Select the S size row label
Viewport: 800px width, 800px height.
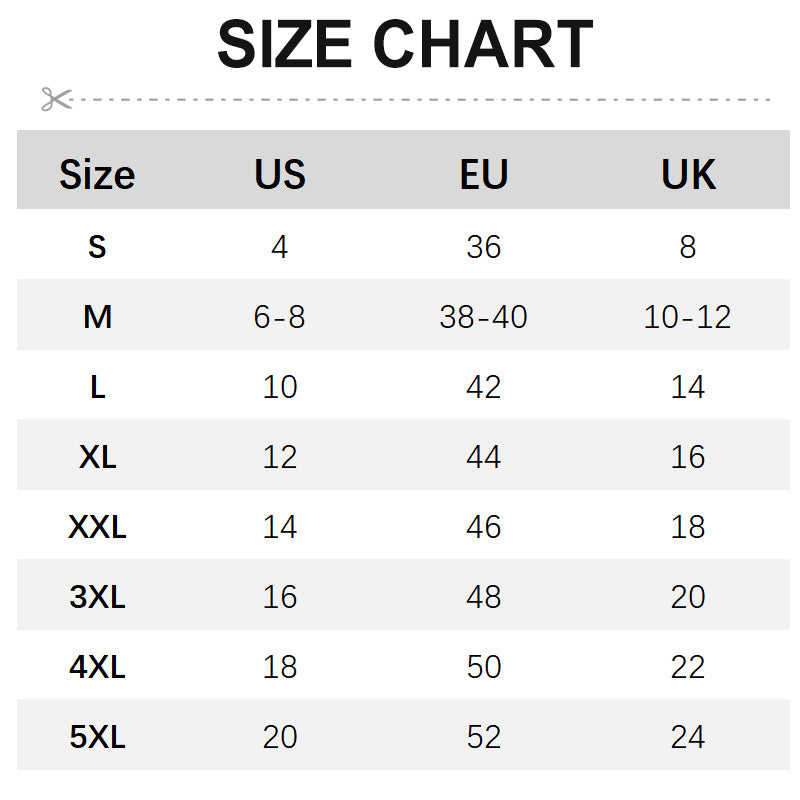click(97, 247)
